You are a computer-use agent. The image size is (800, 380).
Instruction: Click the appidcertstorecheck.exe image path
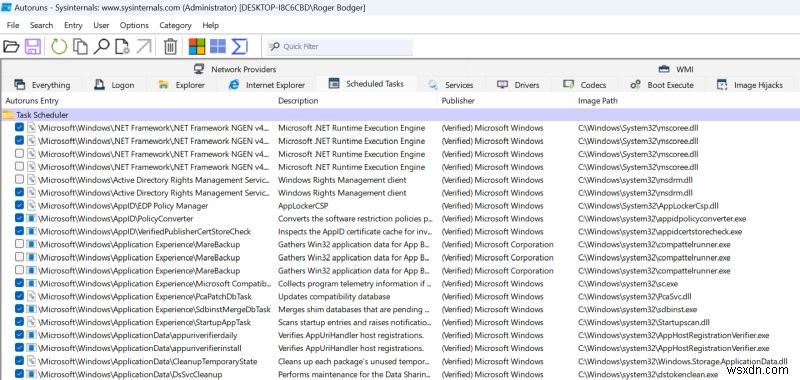(660, 232)
